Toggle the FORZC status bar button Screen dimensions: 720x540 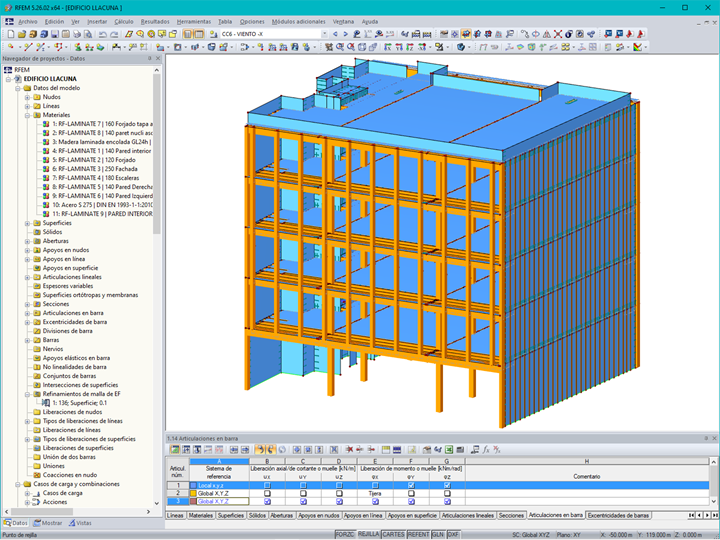click(x=345, y=535)
